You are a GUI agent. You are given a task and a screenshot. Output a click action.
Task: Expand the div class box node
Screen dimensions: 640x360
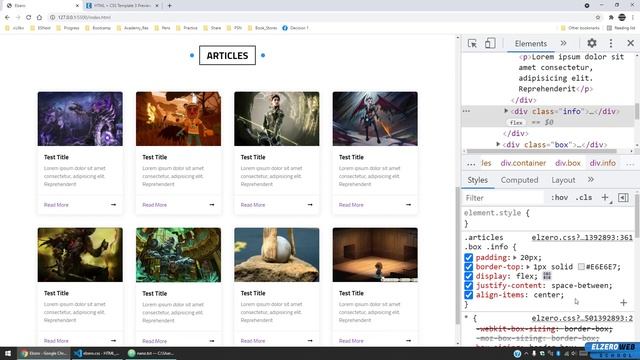point(498,144)
